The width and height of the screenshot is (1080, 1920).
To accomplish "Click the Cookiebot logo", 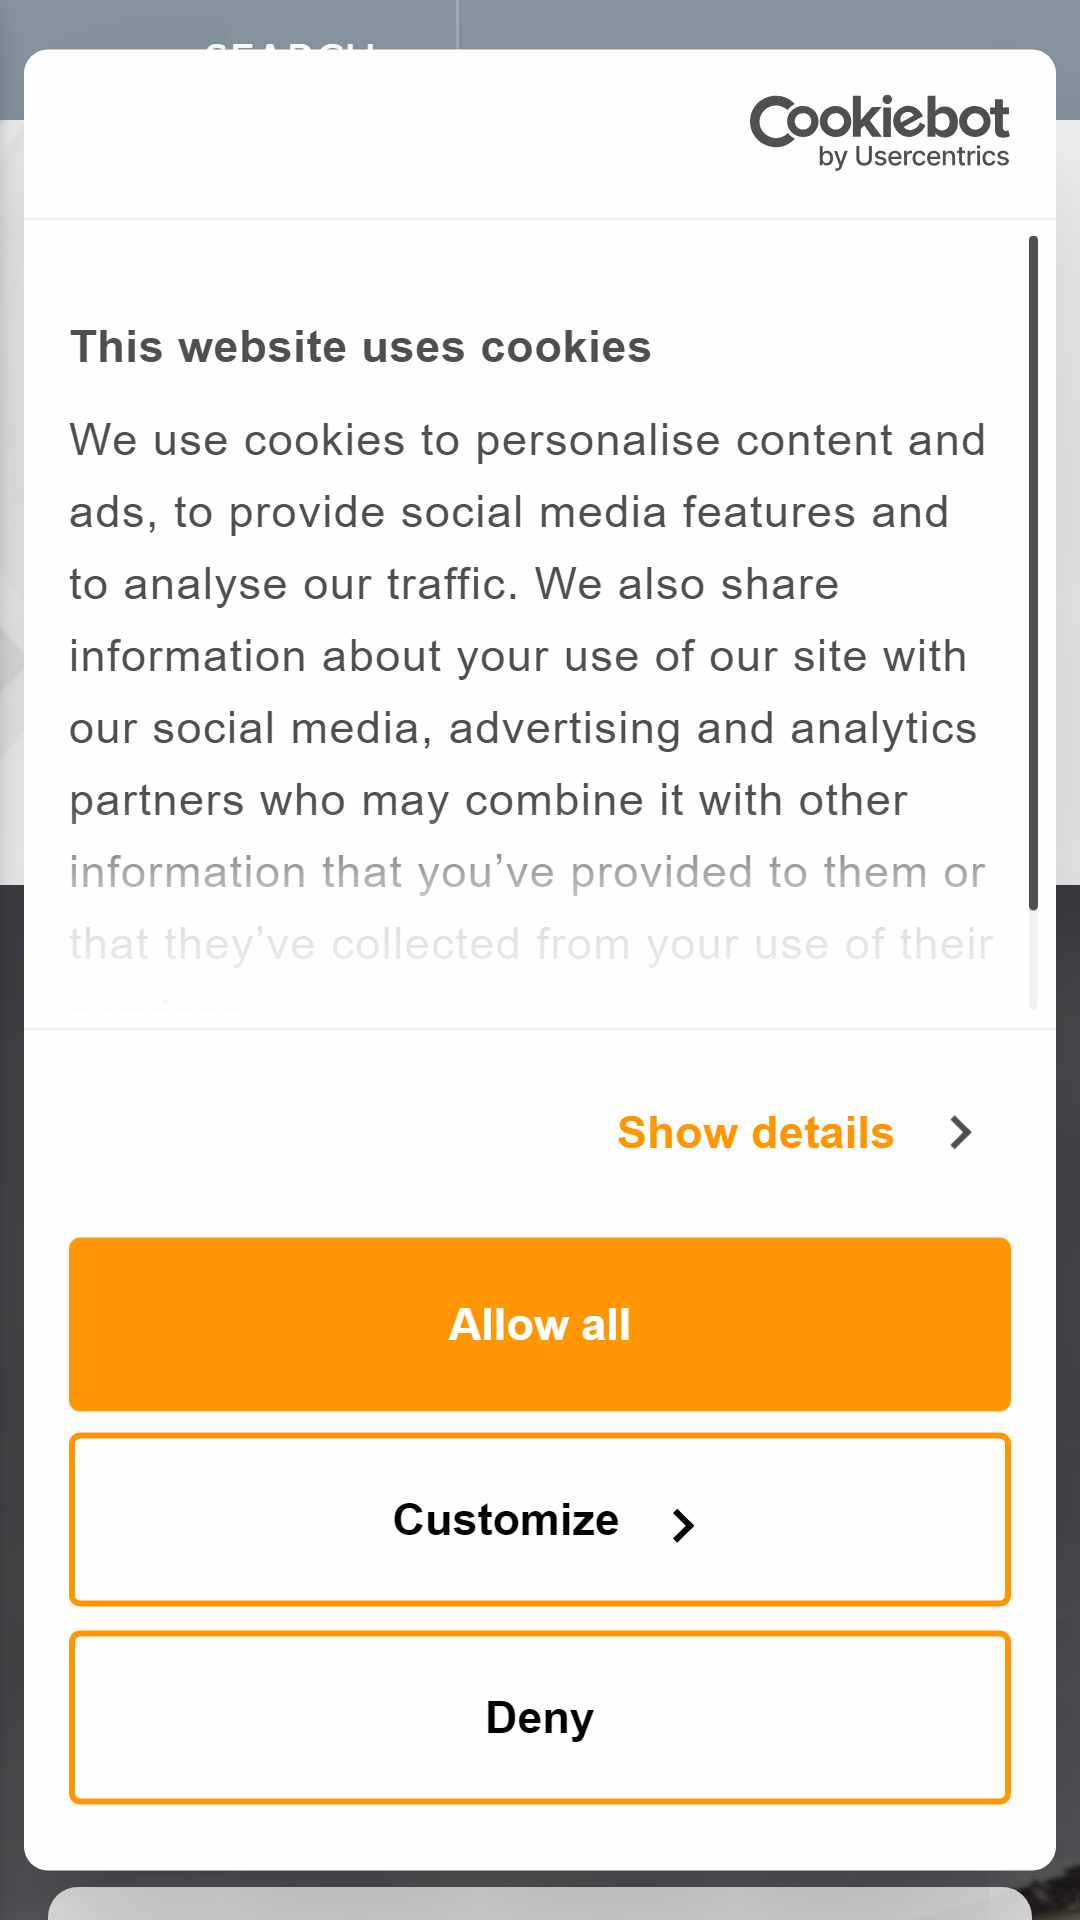I will (879, 132).
